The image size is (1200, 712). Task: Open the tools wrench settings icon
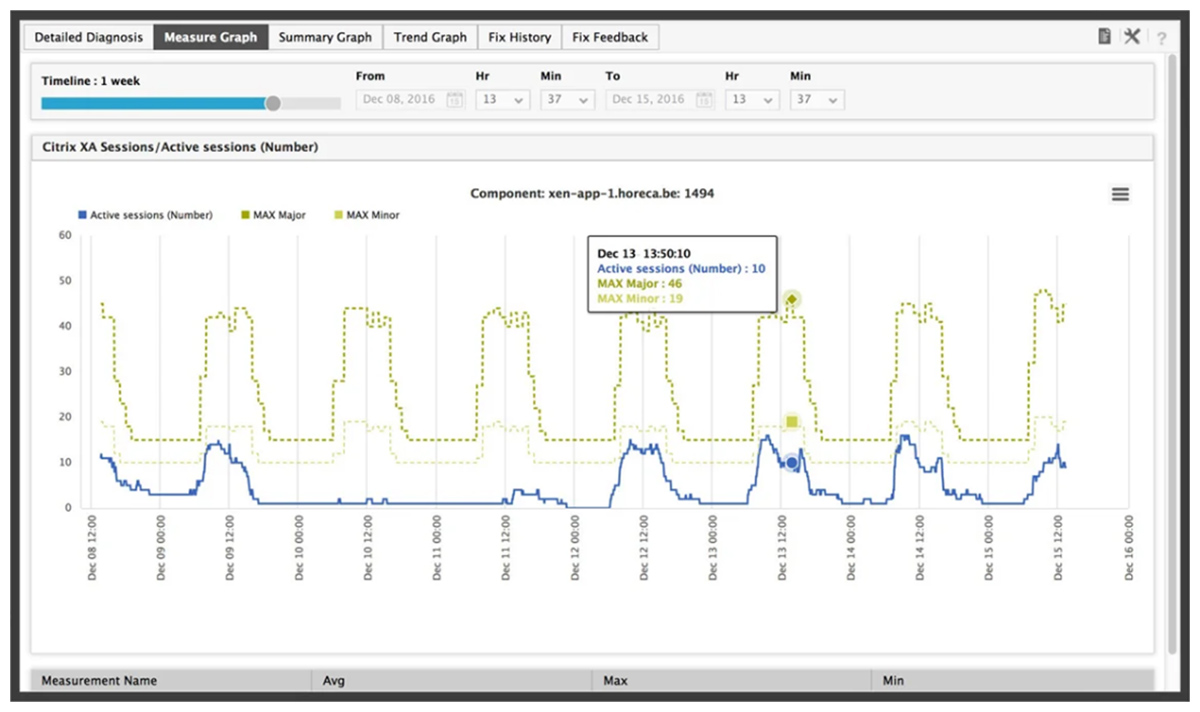pyautogui.click(x=1132, y=37)
